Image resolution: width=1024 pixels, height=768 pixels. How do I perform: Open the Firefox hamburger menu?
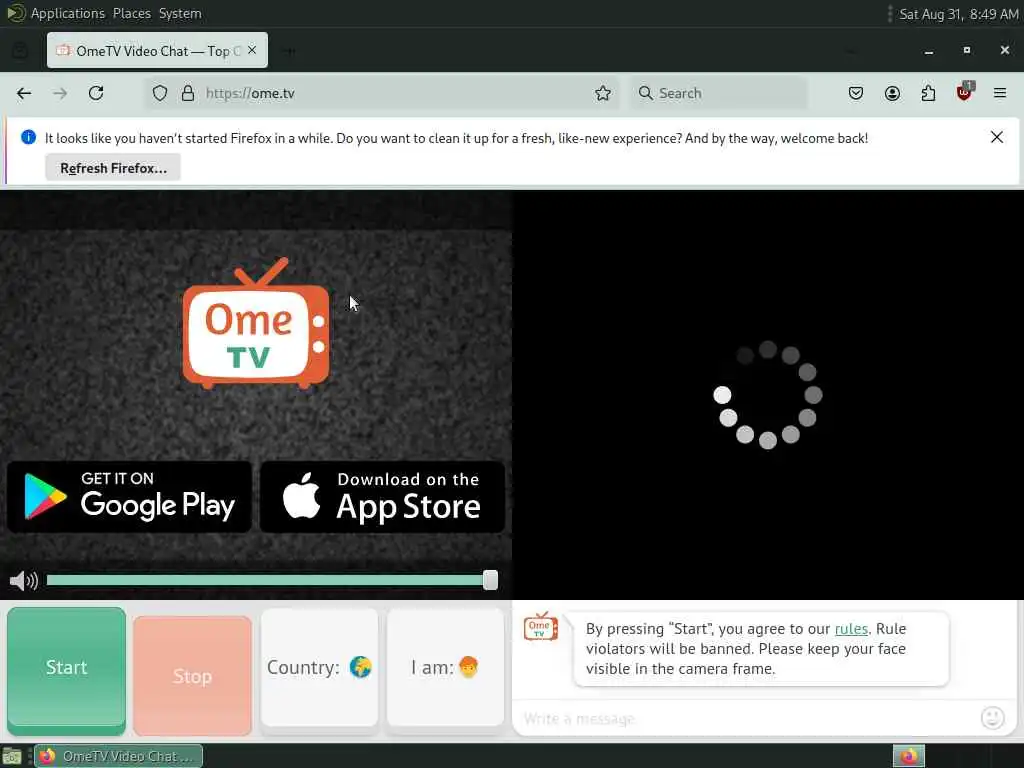[x=1000, y=93]
